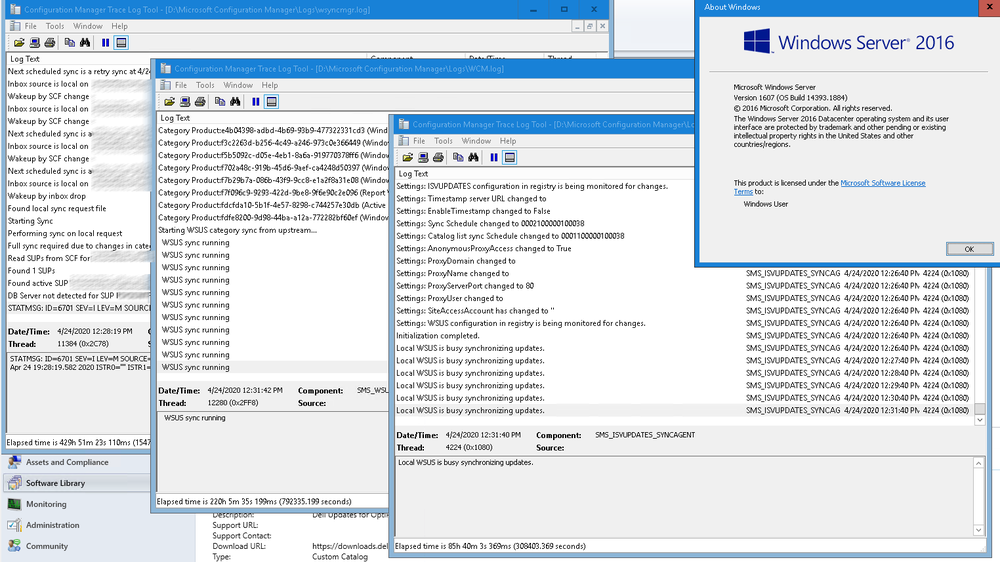1000x562 pixels.
Task: Click Open icon in front Trace Log window
Action: tap(408, 158)
